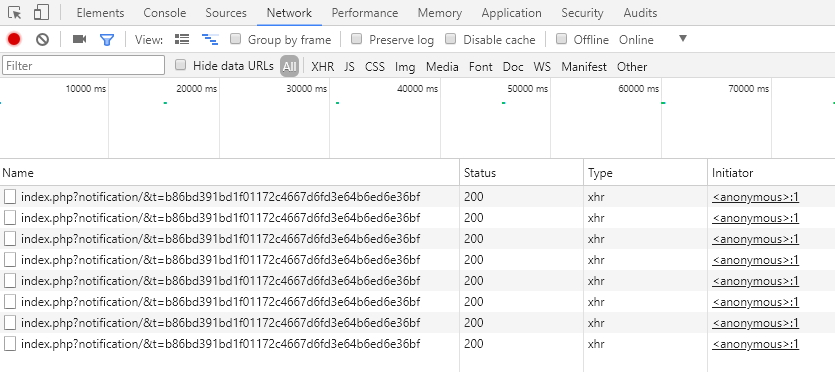835x372 pixels.
Task: Activate the inspect element picker icon
Action: click(15, 13)
